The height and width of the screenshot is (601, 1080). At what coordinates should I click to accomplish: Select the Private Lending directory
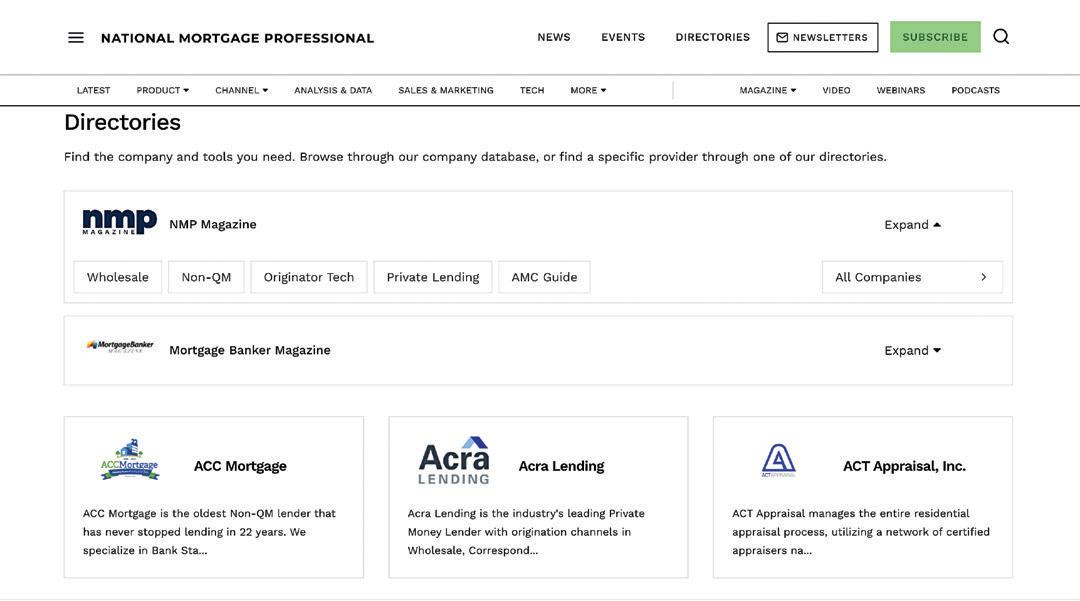point(433,277)
